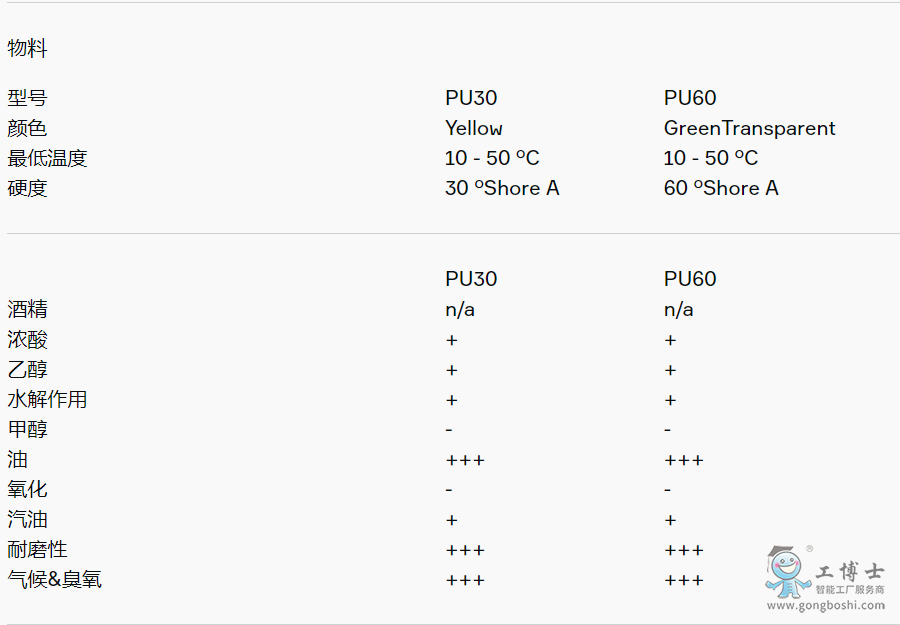Click the 最低温度 row label
The image size is (900, 625).
click(48, 158)
